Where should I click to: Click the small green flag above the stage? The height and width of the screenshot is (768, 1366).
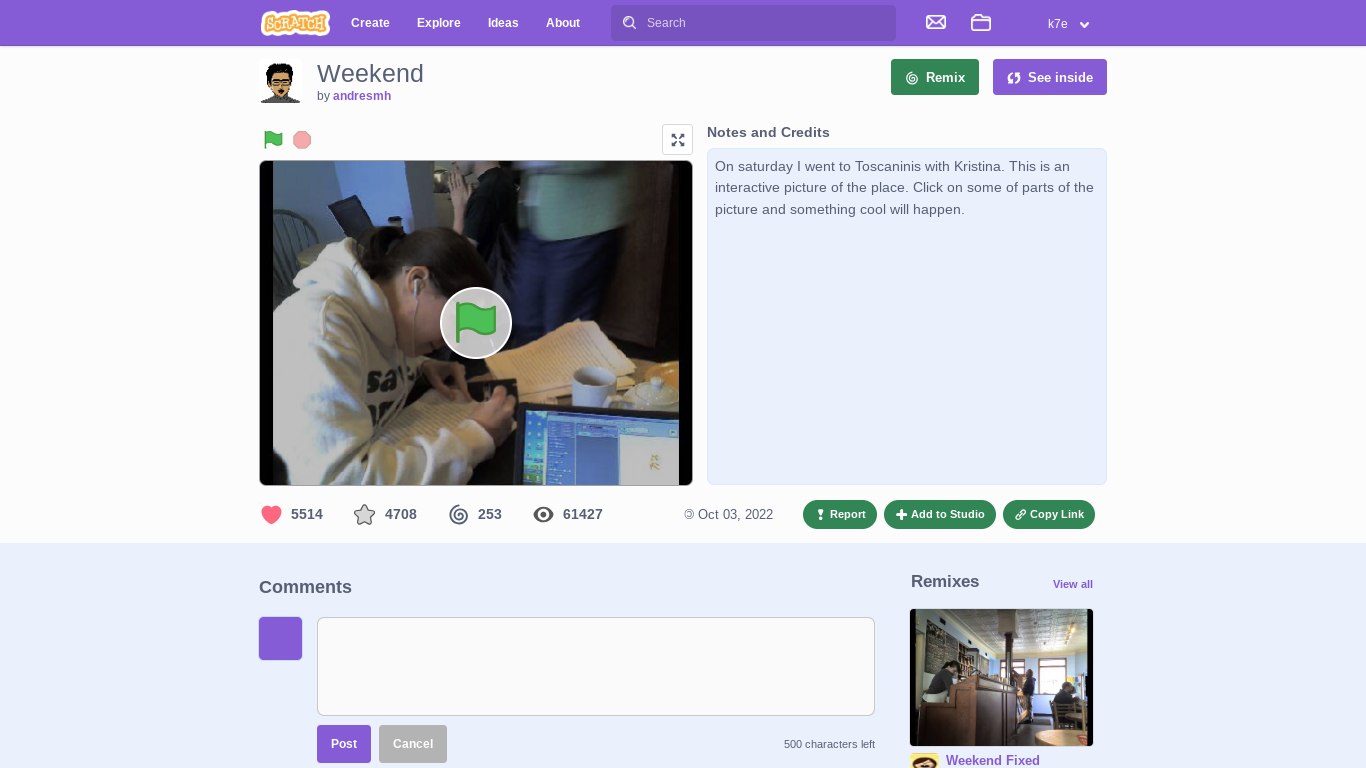273,139
